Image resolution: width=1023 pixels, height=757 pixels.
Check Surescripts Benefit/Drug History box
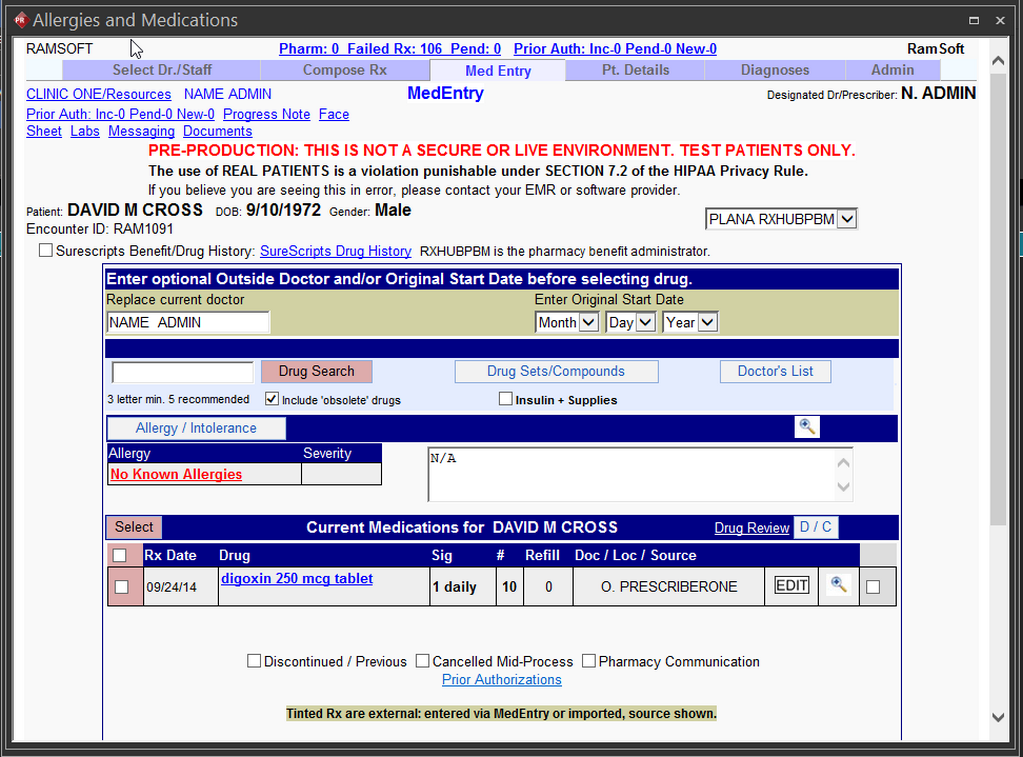pyautogui.click(x=46, y=251)
